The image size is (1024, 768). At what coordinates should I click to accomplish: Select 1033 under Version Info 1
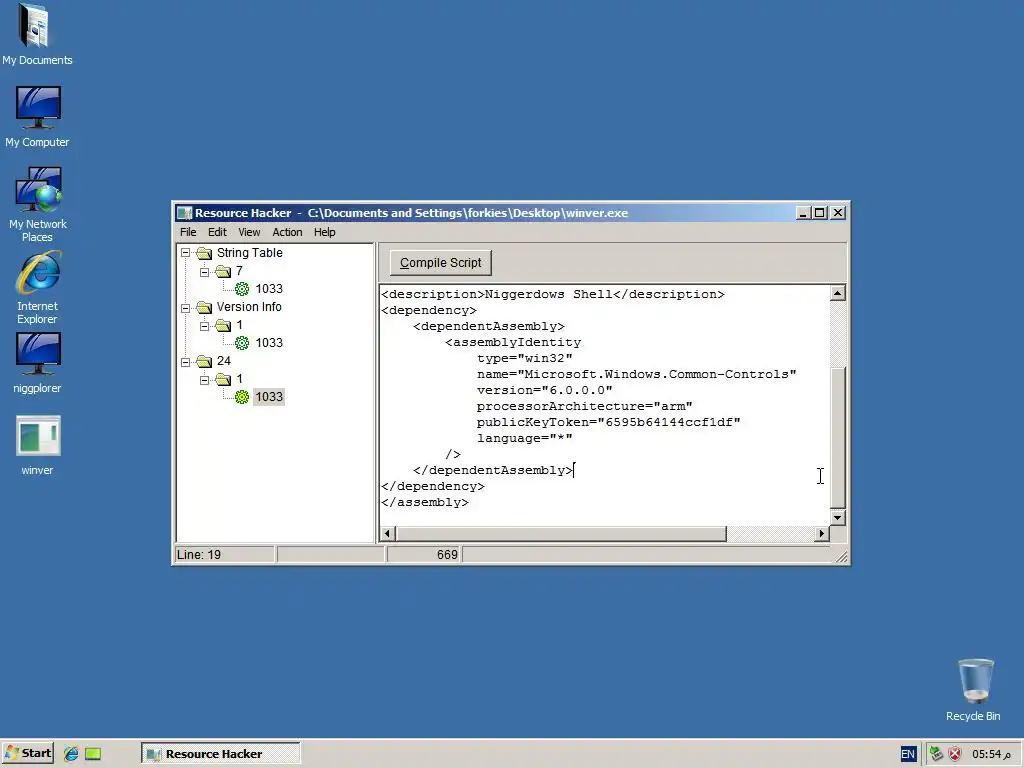point(269,343)
